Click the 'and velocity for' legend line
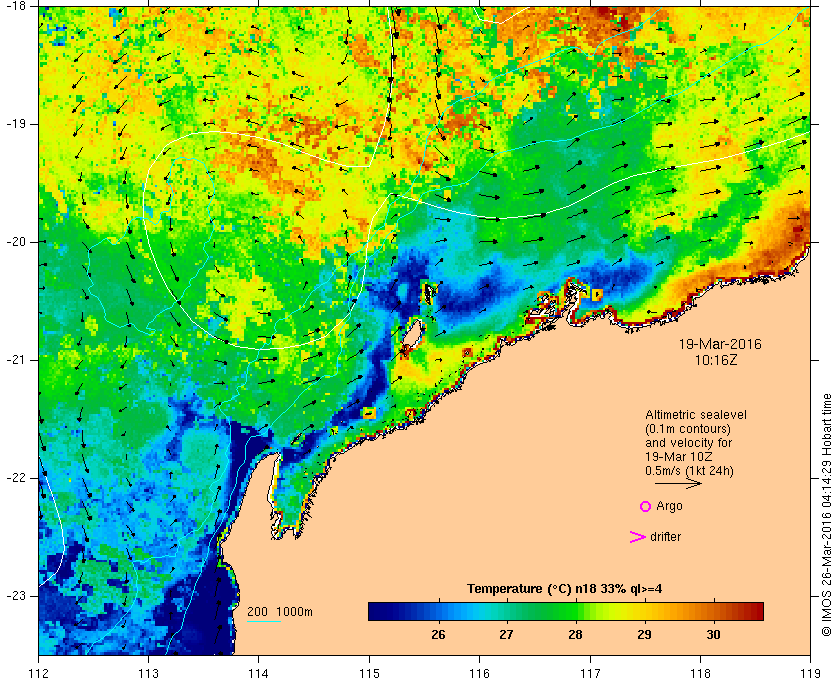Screen dimensions: 840x680 coord(688,443)
